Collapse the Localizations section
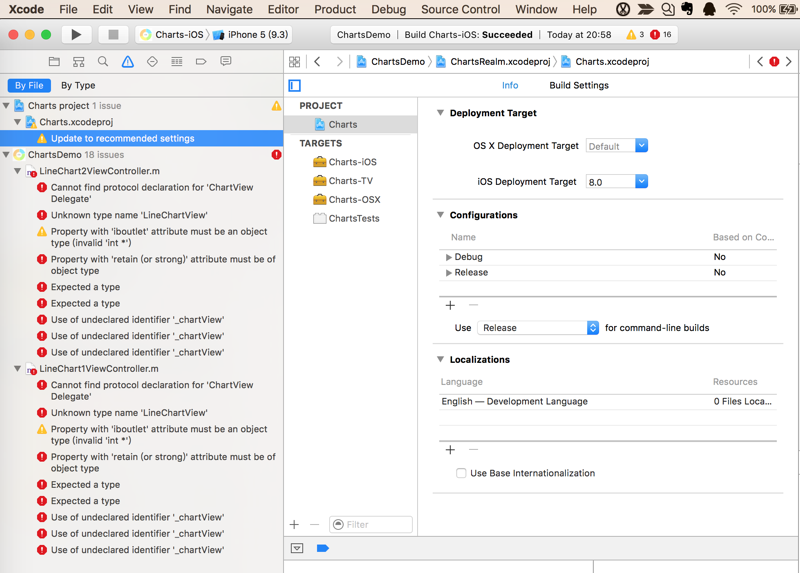 click(440, 359)
